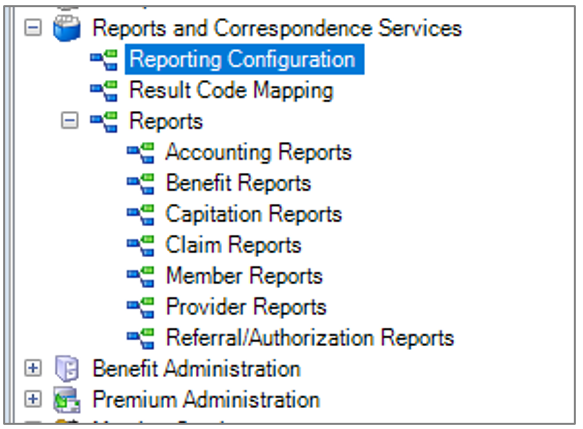Click the Benefit Administration cabinet icon
Screen dimensions: 583x429
click(x=67, y=368)
